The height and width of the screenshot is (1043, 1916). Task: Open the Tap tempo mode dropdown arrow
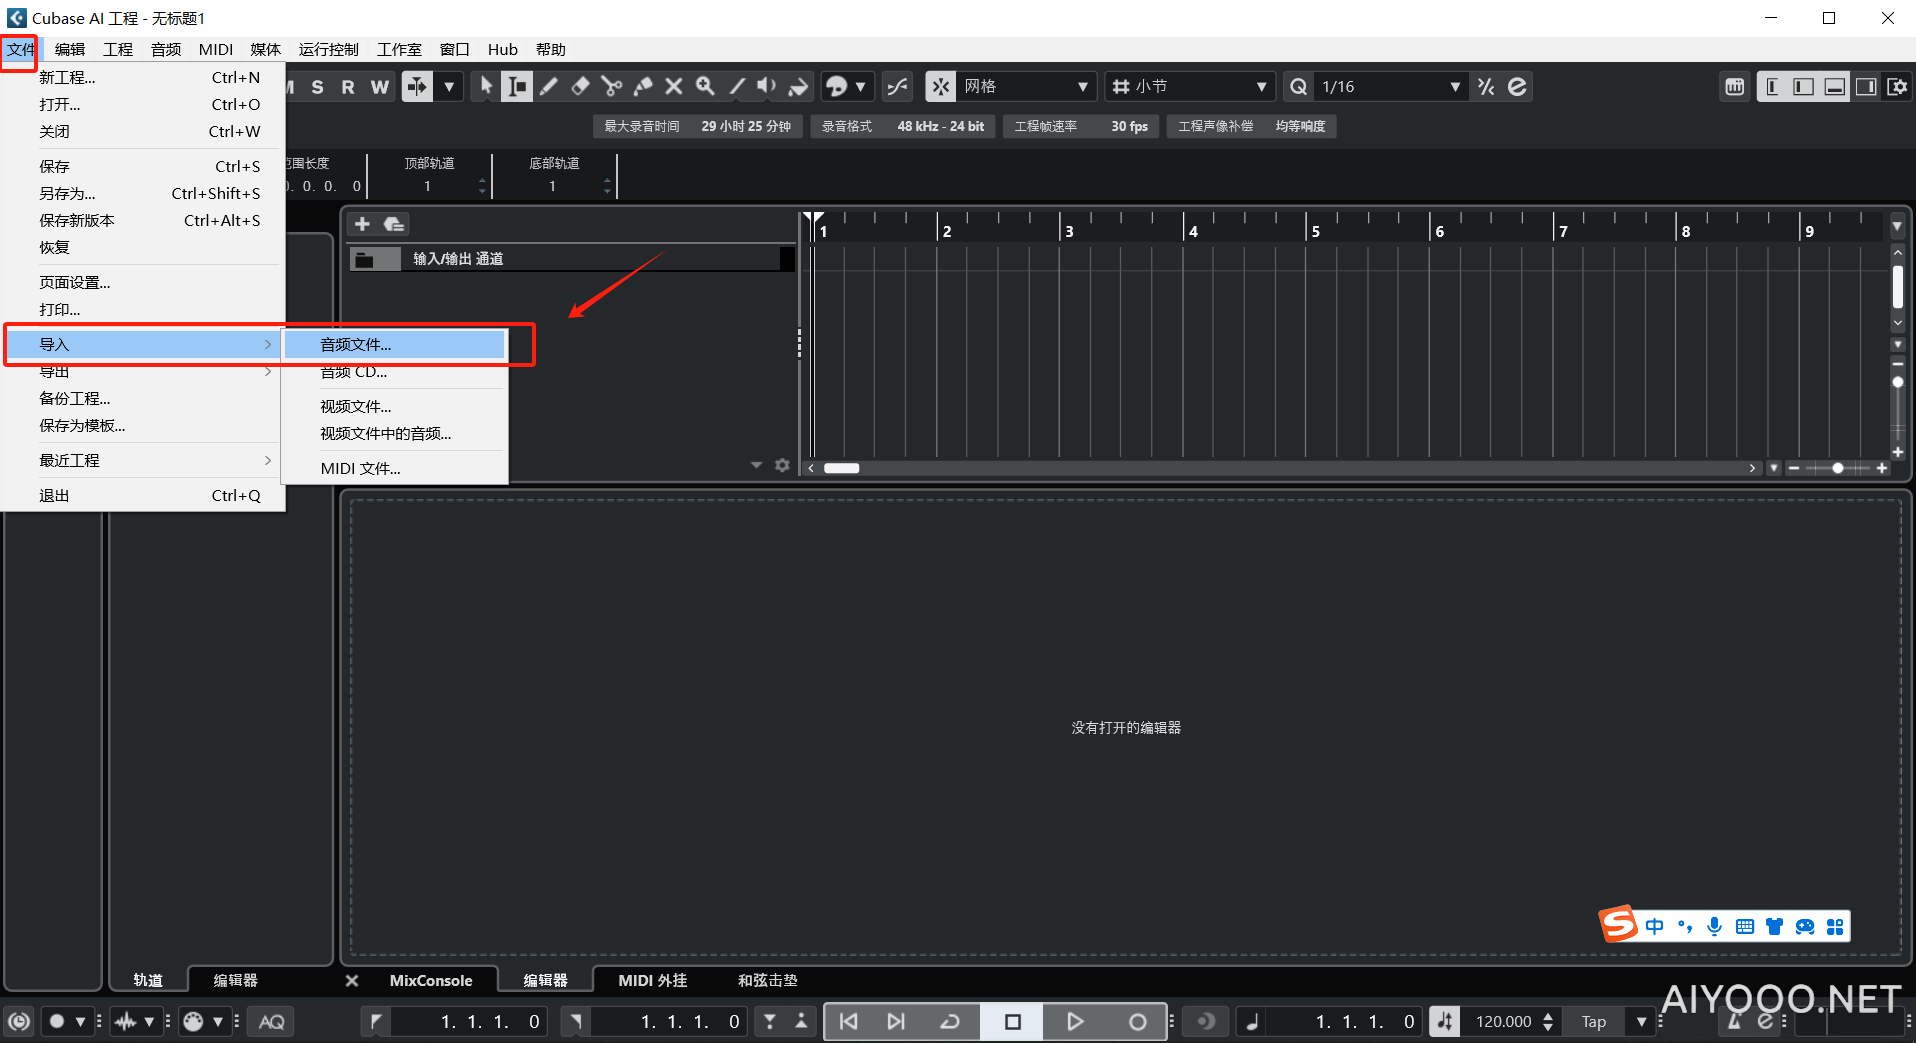(x=1641, y=1021)
